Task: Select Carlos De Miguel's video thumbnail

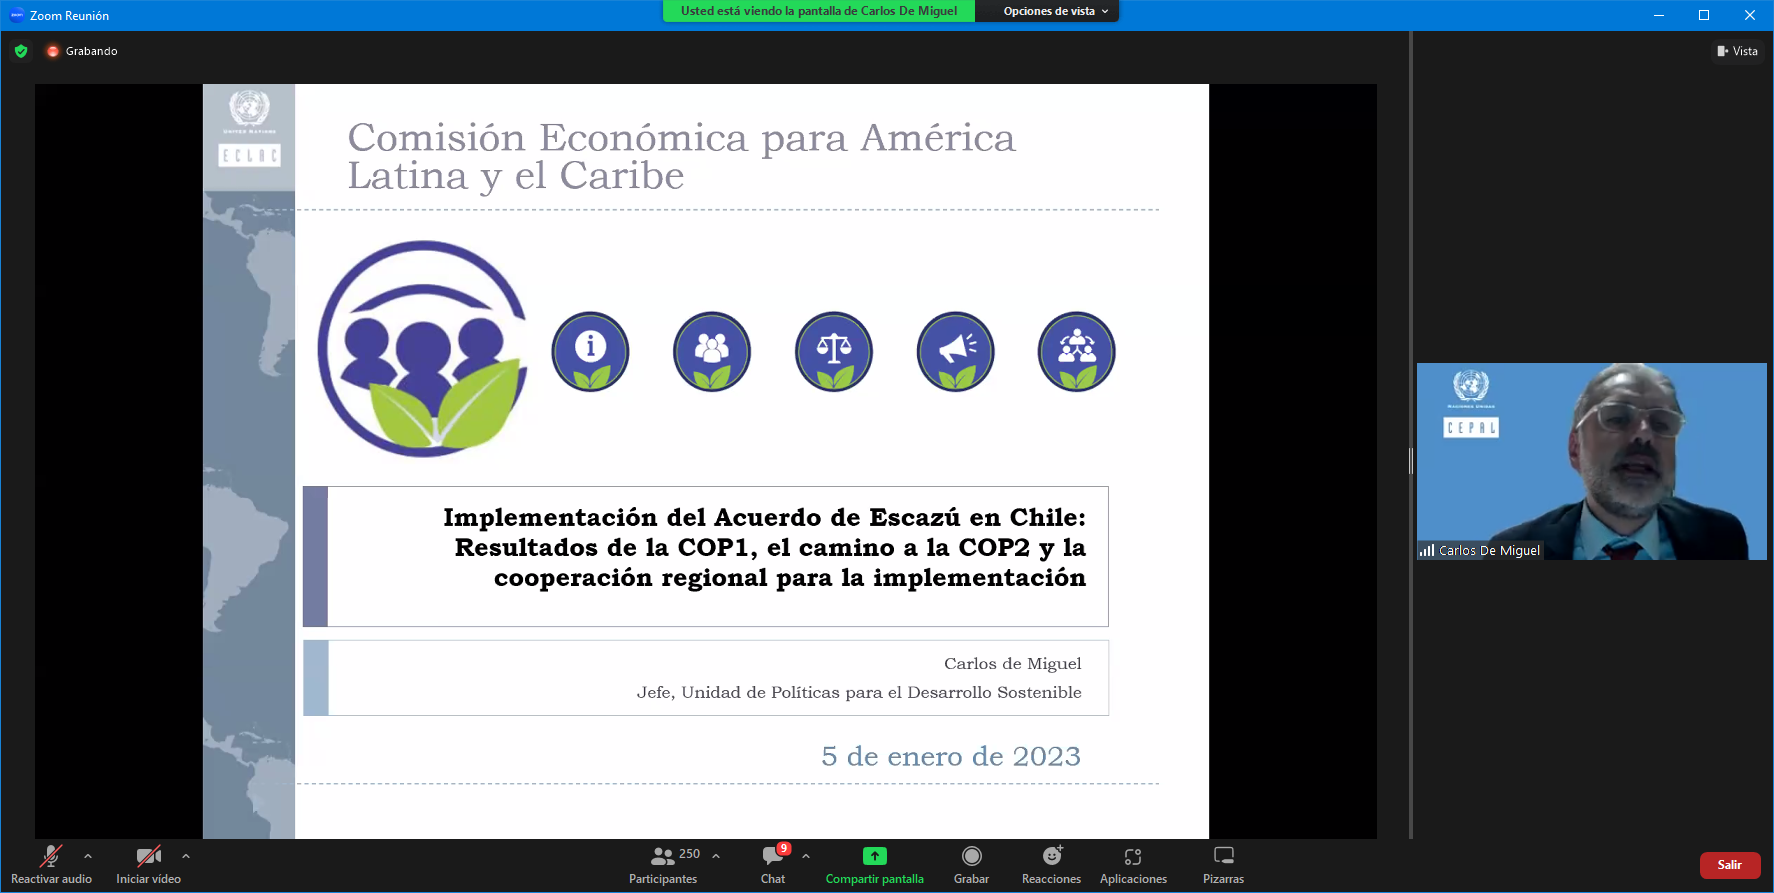Action: pyautogui.click(x=1591, y=461)
